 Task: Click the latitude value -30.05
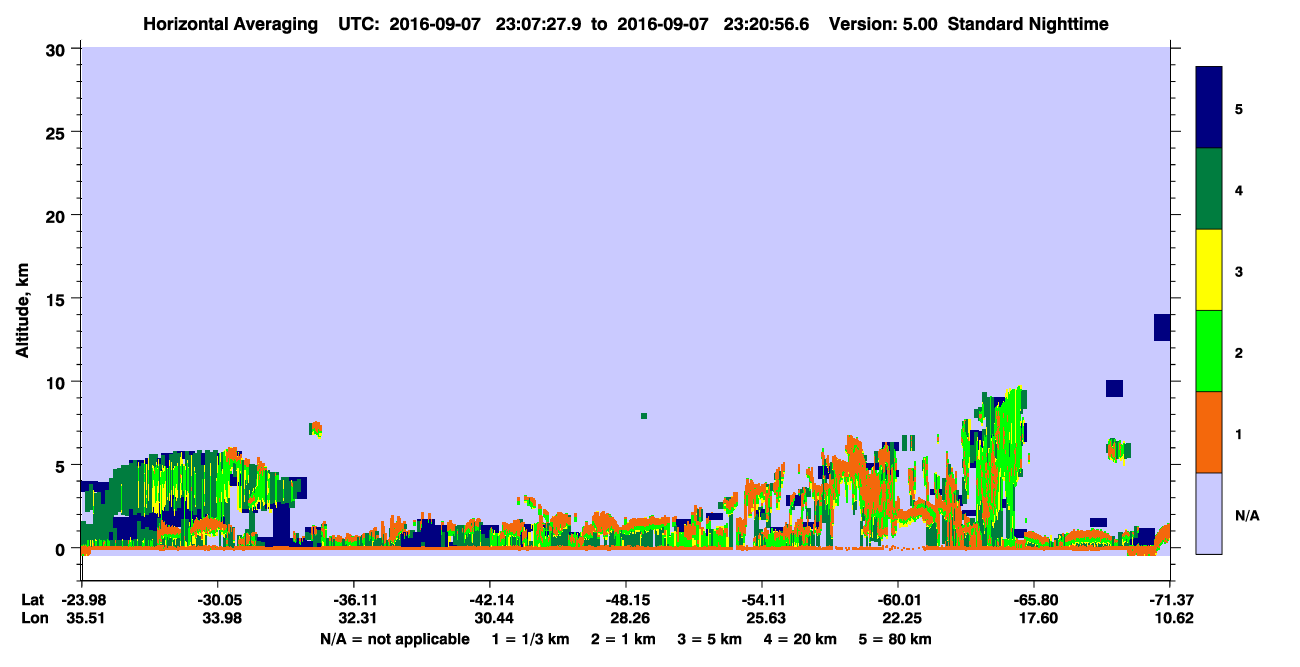point(217,600)
